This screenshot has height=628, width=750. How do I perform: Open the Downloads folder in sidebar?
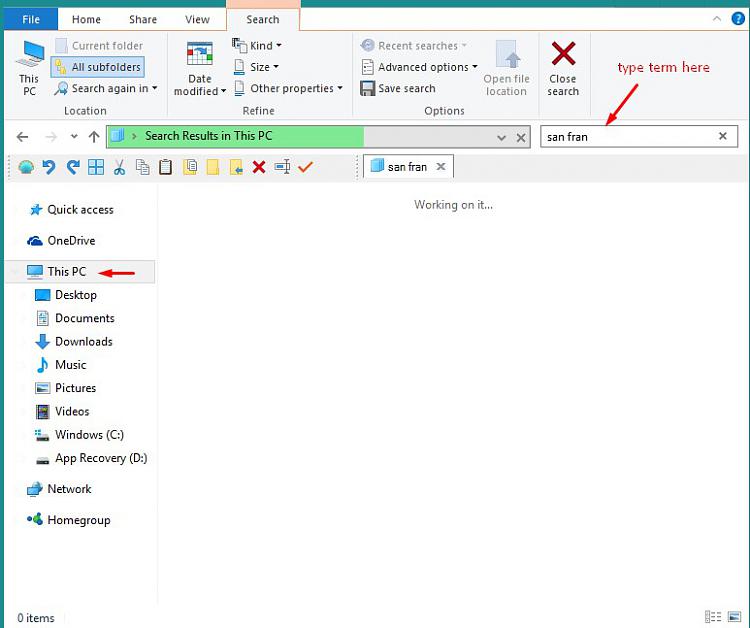click(x=74, y=342)
